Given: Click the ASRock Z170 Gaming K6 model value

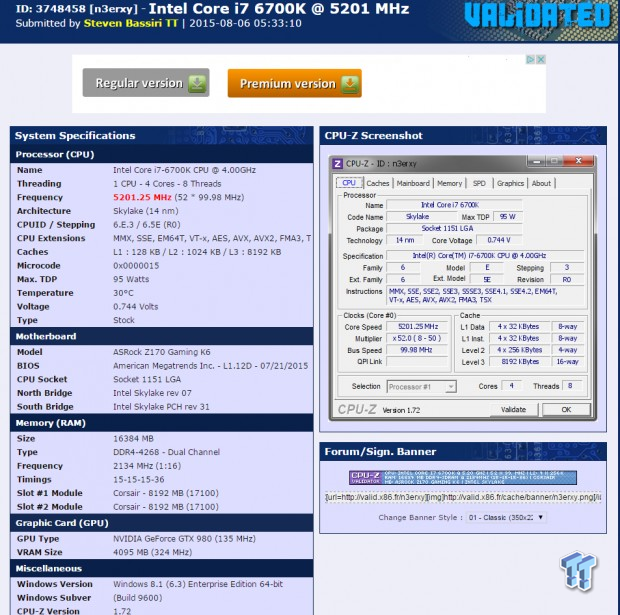Looking at the screenshot, I should coord(162,352).
